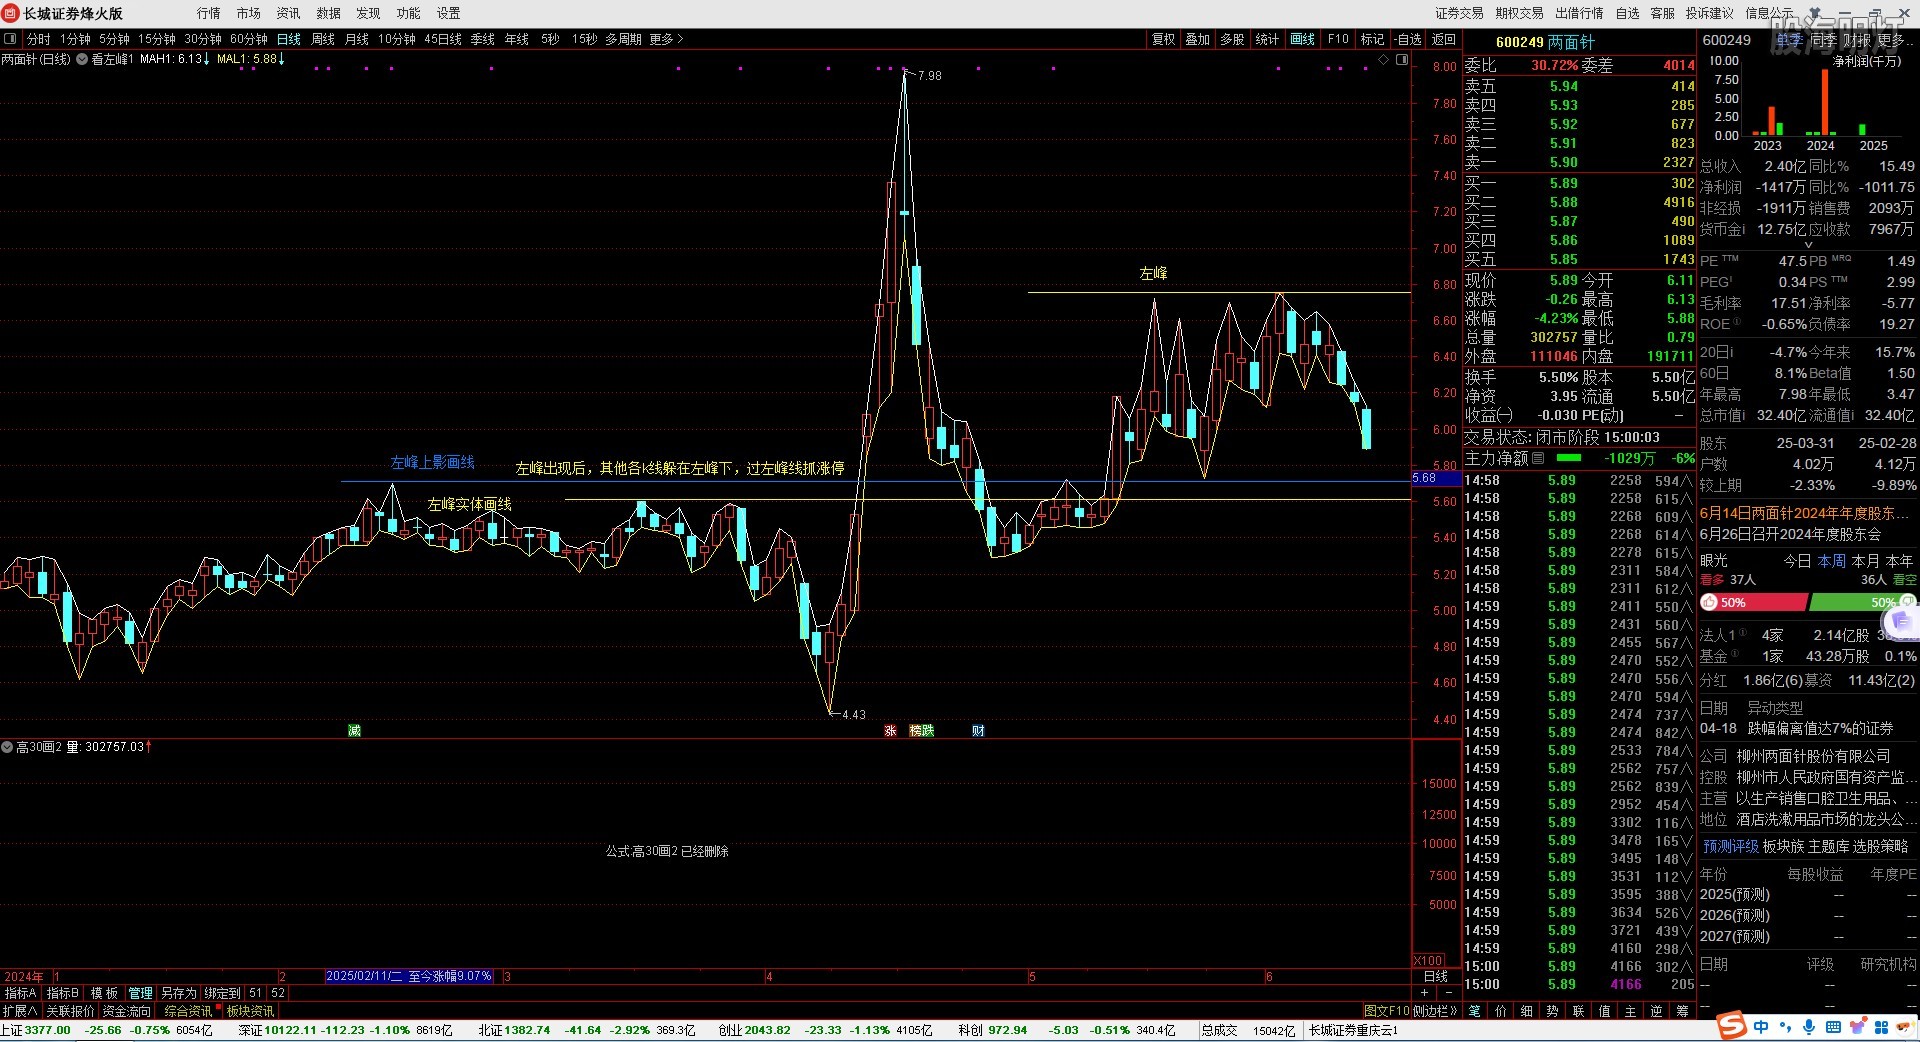Open the 功能 menu
Screen dimensions: 1920x1042
(x=408, y=13)
